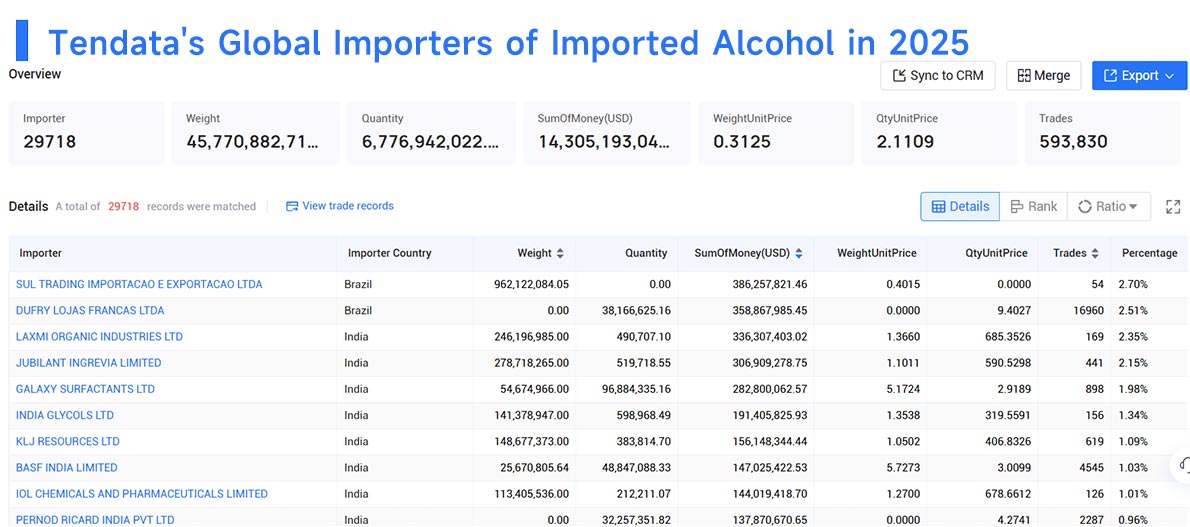Toggle fullscreen expand icon
The height and width of the screenshot is (527, 1190).
click(x=1173, y=207)
